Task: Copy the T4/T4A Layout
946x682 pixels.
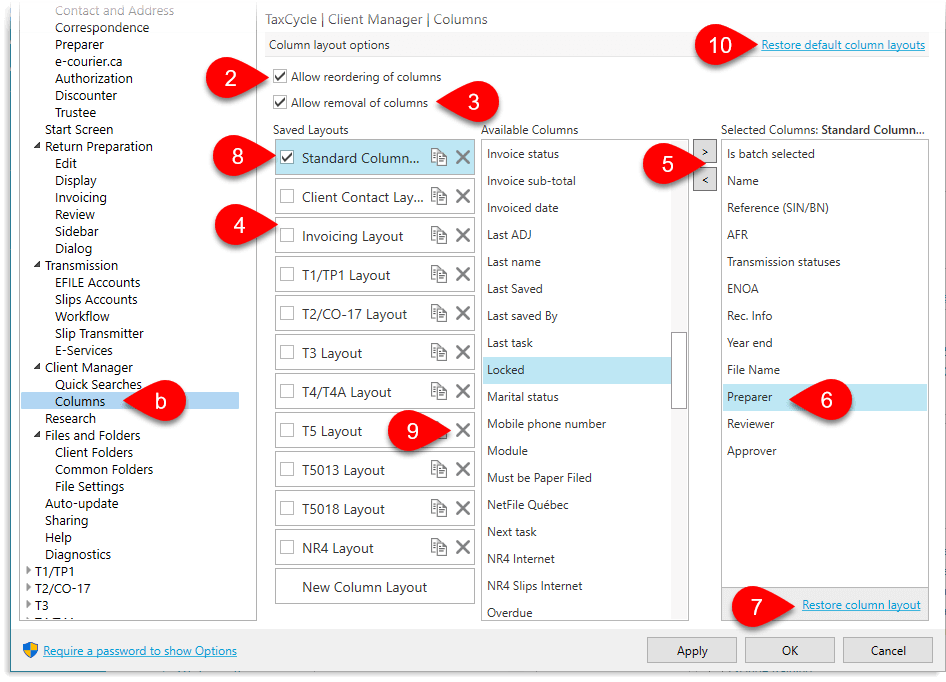Action: tap(439, 392)
